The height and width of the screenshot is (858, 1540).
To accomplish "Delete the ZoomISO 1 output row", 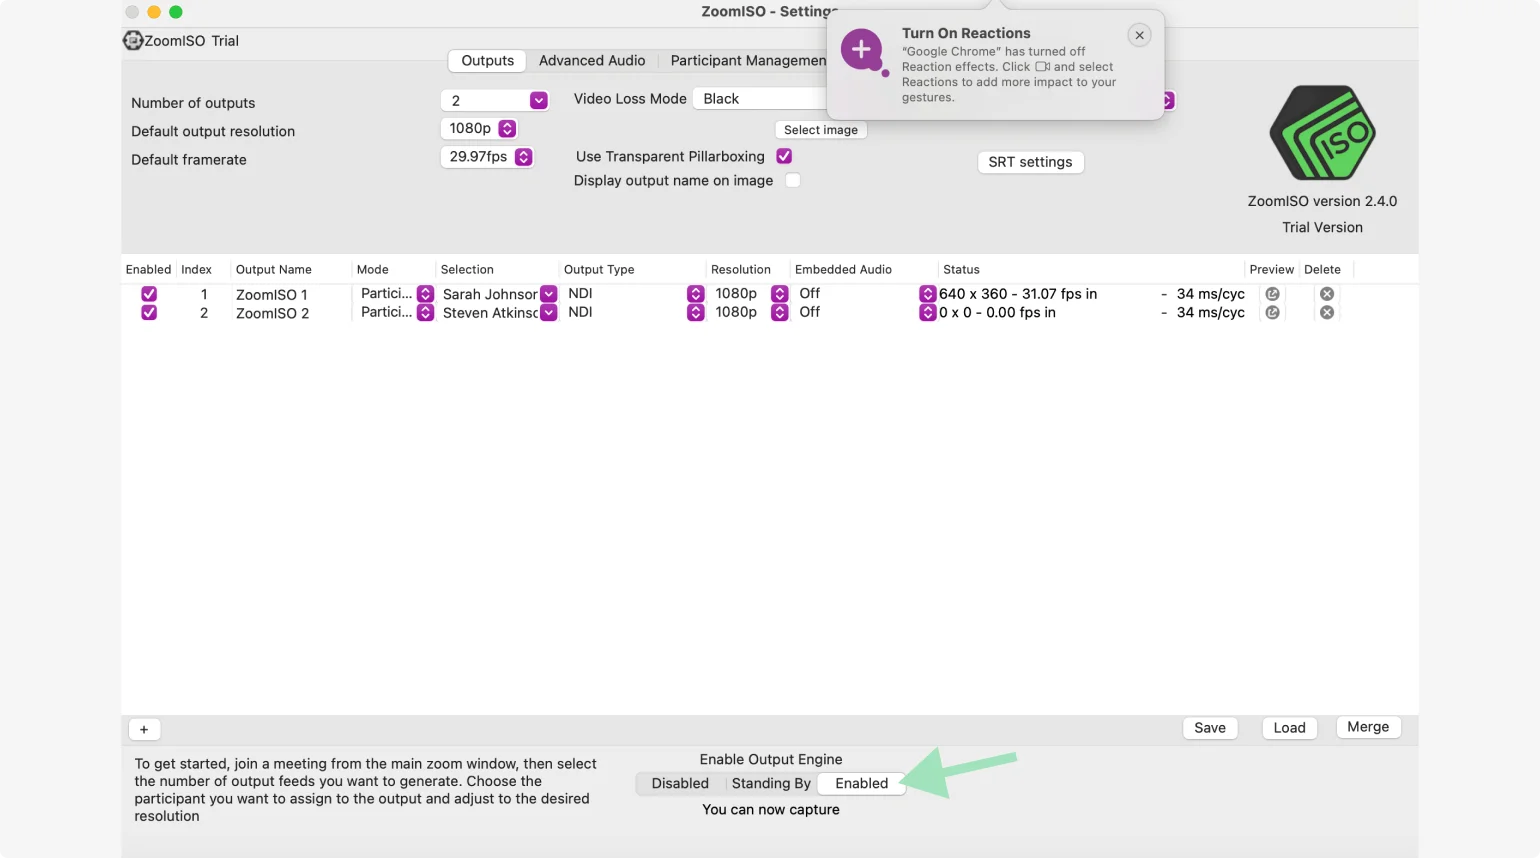I will click(x=1327, y=294).
